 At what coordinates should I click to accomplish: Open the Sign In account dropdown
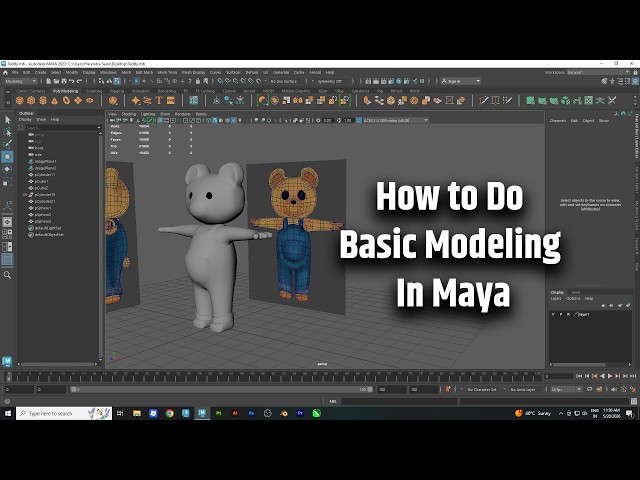pyautogui.click(x=460, y=81)
